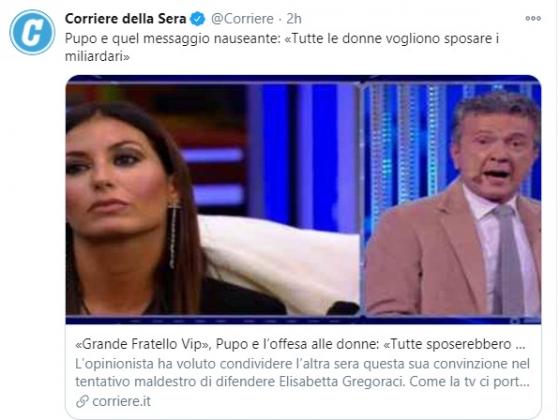Viewport: 560px width, 420px height.
Task: Click the Corriere della Sera display name
Action: coord(125,19)
